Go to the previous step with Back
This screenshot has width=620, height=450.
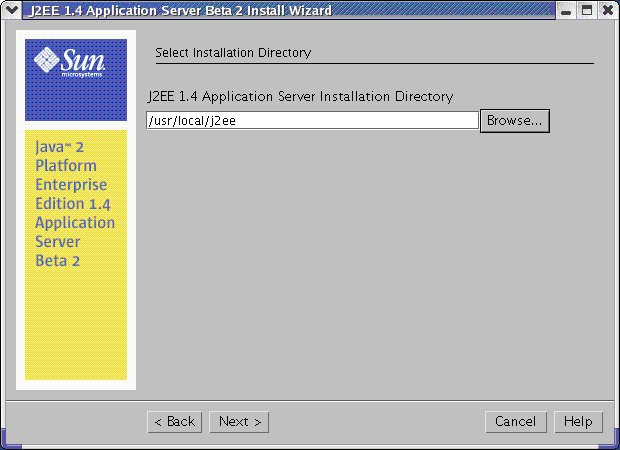[174, 421]
